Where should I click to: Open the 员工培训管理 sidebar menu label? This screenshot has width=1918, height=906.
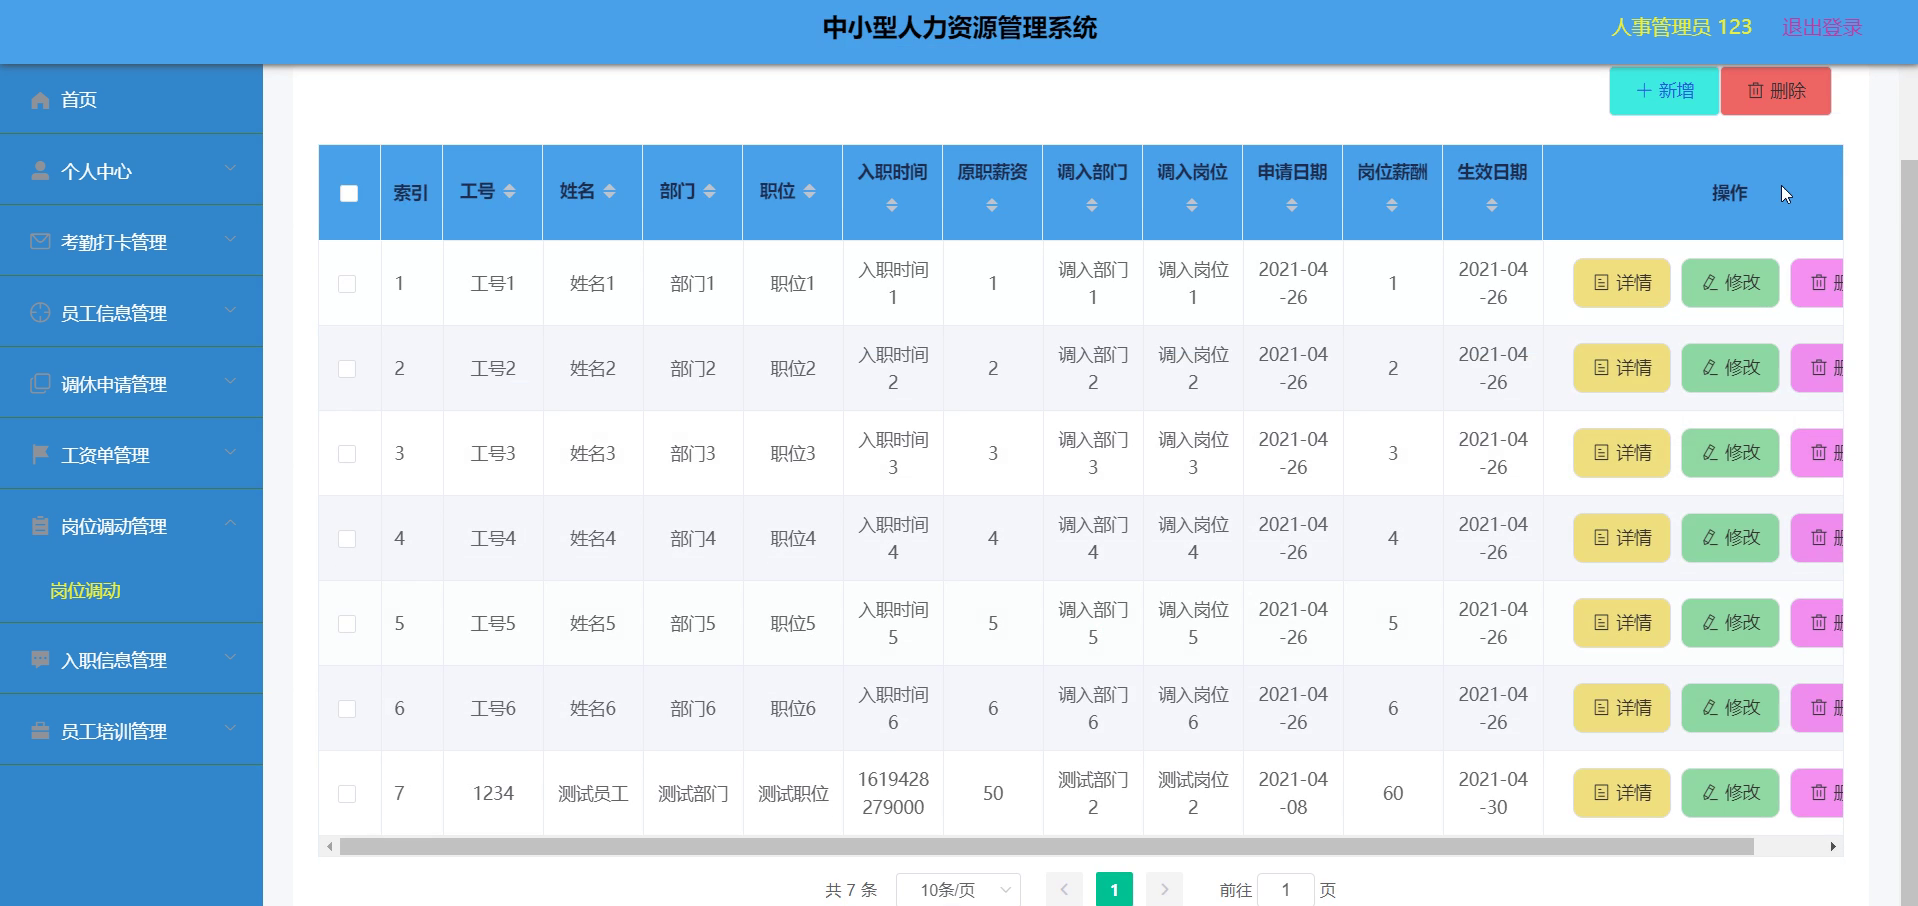pos(114,731)
